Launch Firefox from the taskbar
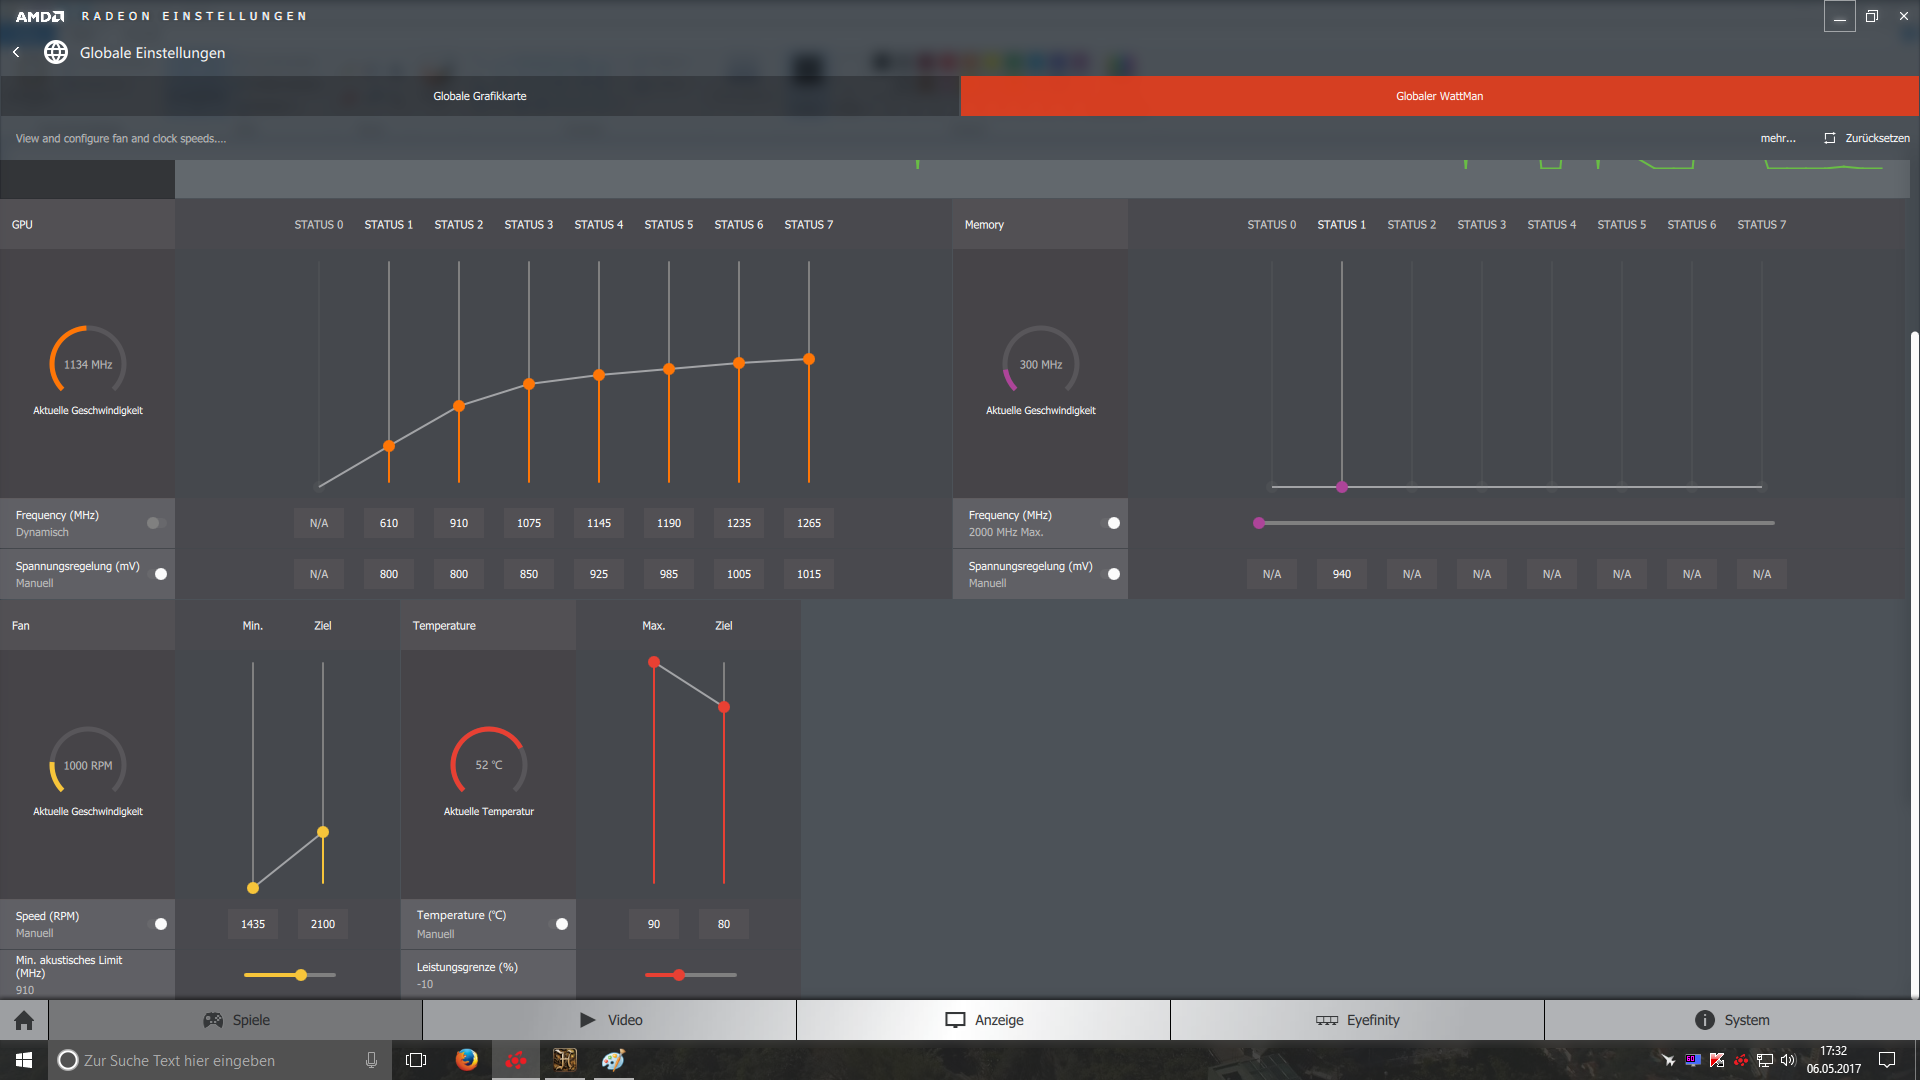1920x1080 pixels. (466, 1060)
